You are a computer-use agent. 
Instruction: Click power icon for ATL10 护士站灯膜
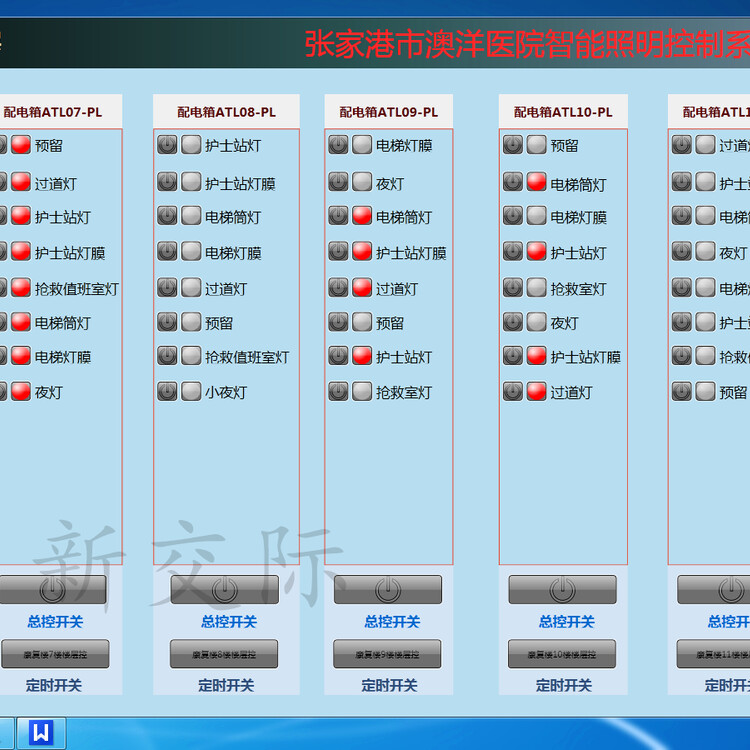[x=513, y=356]
